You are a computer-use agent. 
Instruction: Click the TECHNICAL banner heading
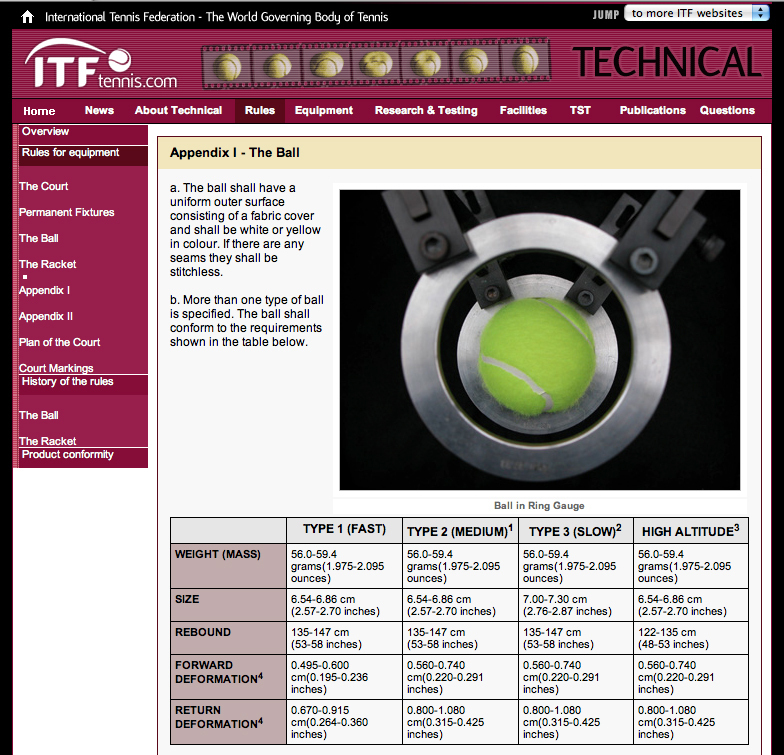[x=667, y=62]
